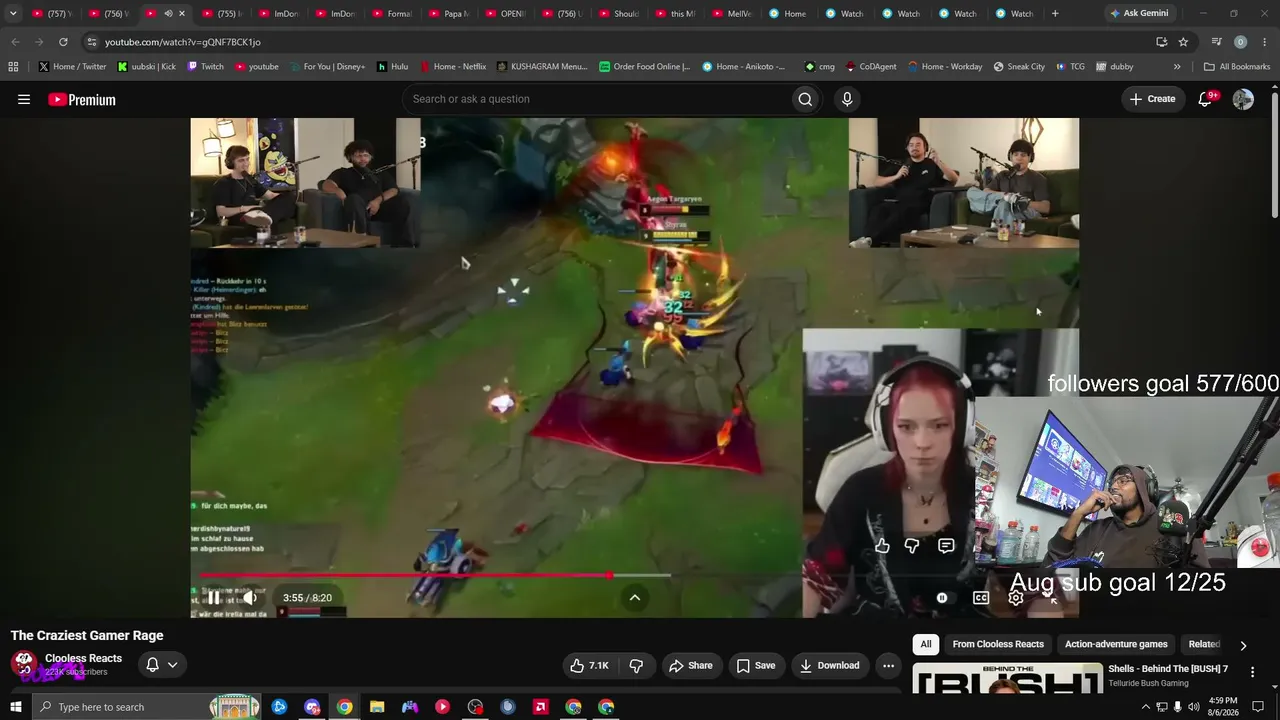Open the apps grid in bookmarks bar
The height and width of the screenshot is (720, 1280).
(x=13, y=67)
